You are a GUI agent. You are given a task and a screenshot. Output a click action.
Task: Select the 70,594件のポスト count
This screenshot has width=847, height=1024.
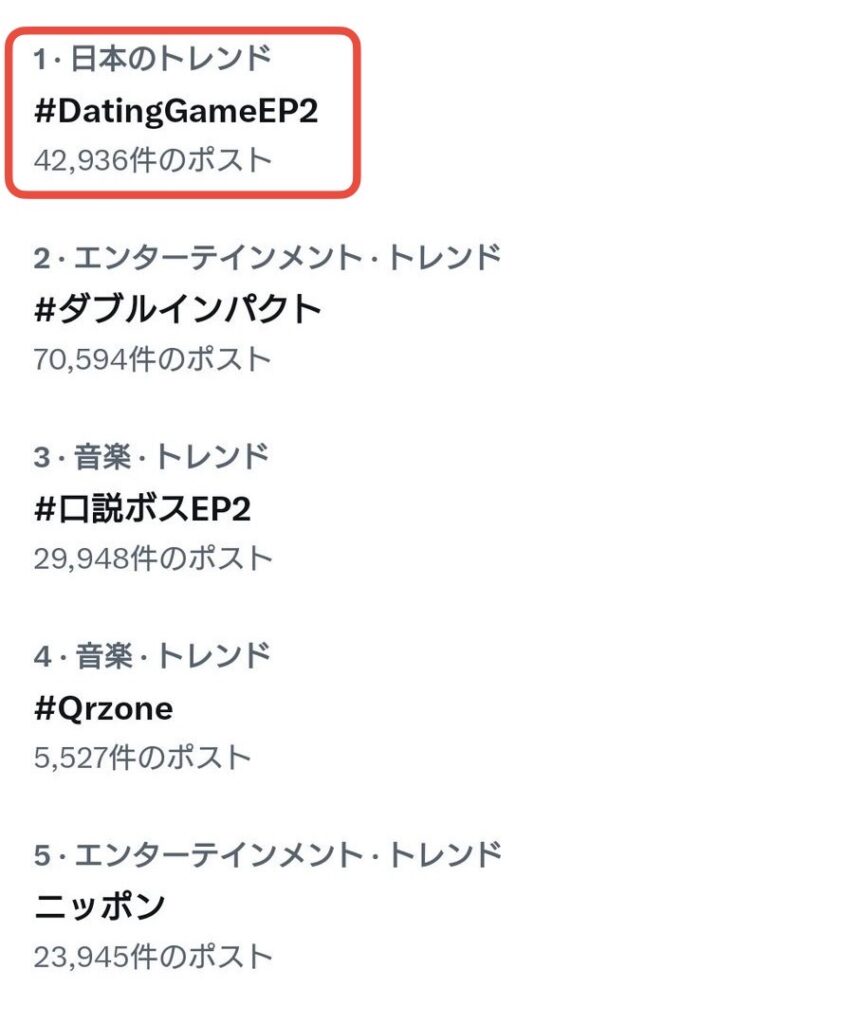152,359
